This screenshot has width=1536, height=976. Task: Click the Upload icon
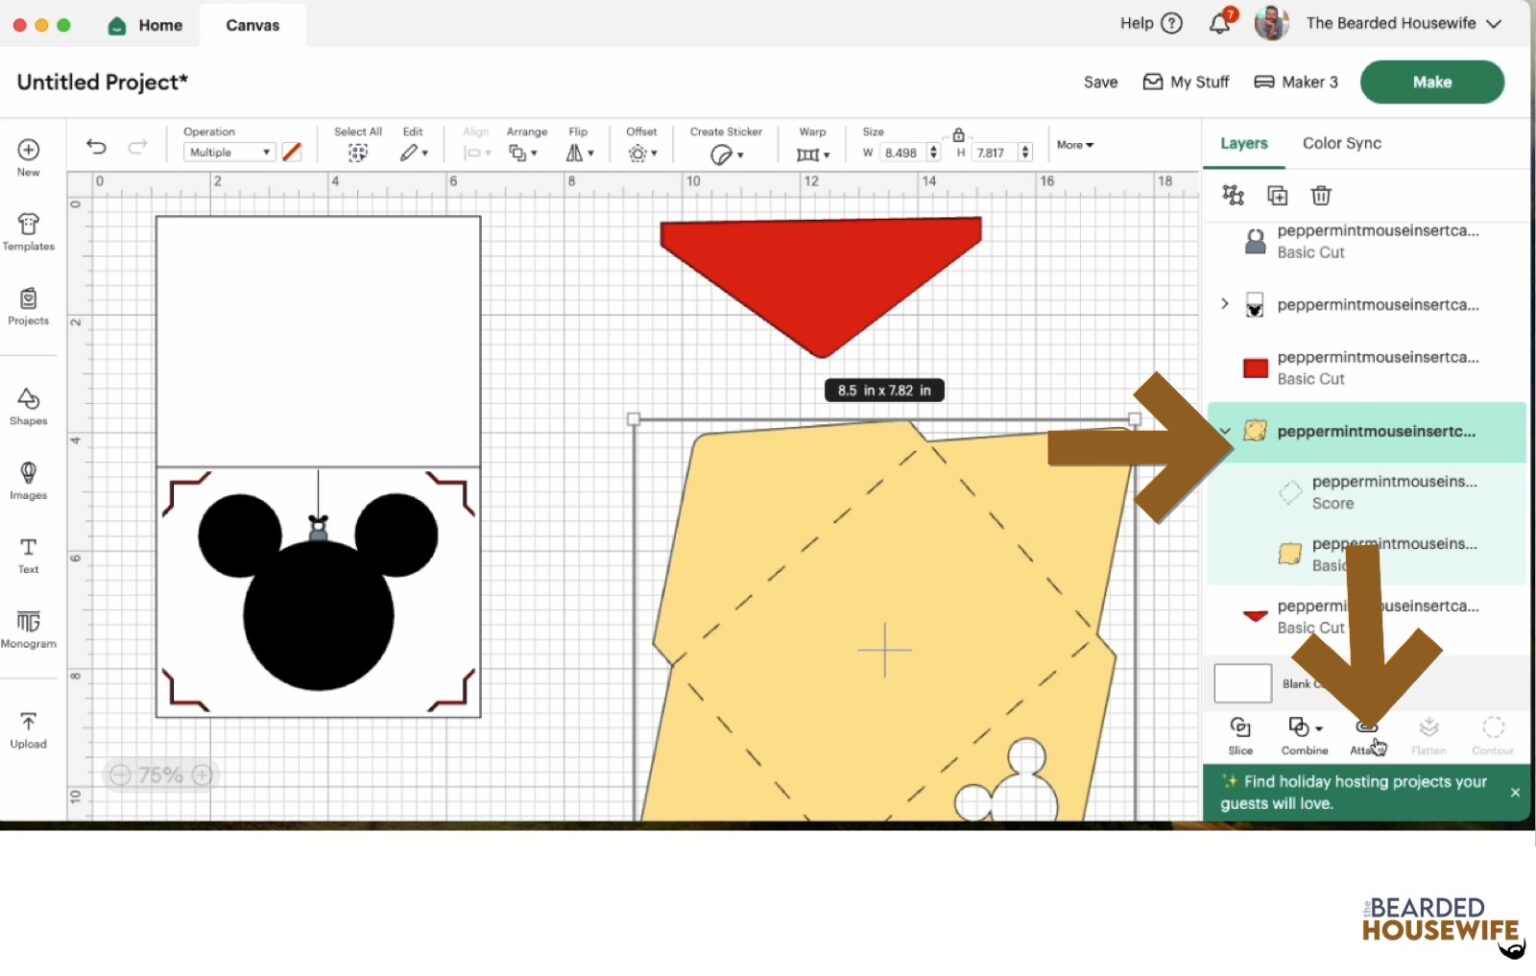(28, 729)
